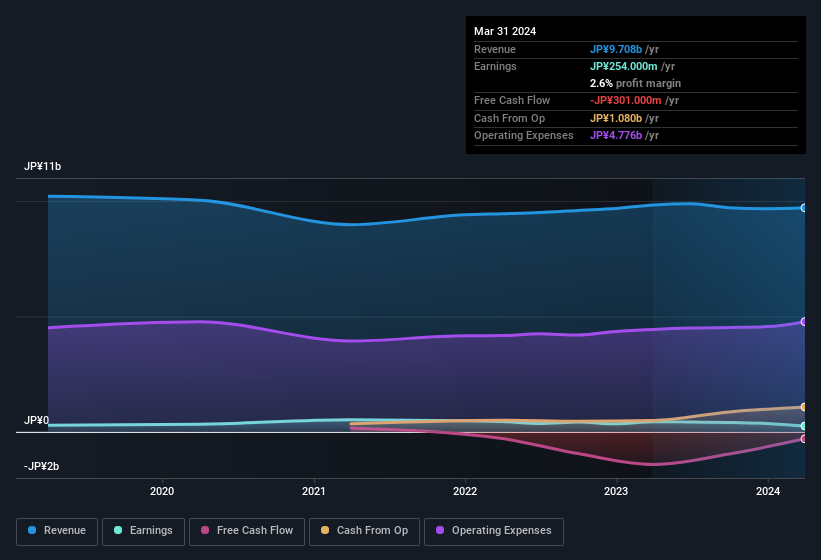Toggle the Earnings legend button
The width and height of the screenshot is (821, 560).
click(x=143, y=531)
